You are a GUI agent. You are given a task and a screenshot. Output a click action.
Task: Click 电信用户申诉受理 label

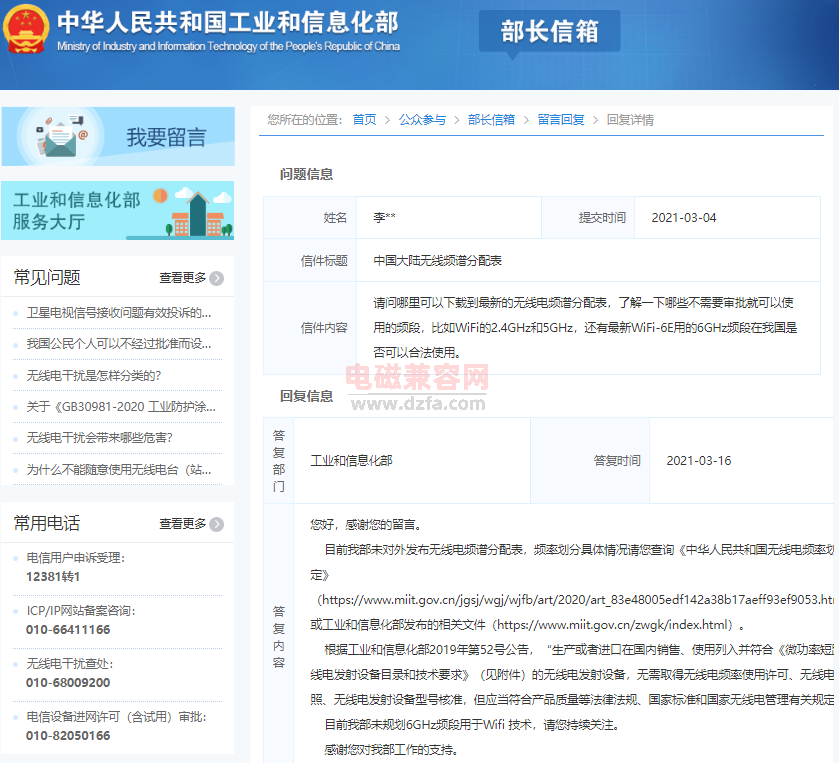pos(76,558)
